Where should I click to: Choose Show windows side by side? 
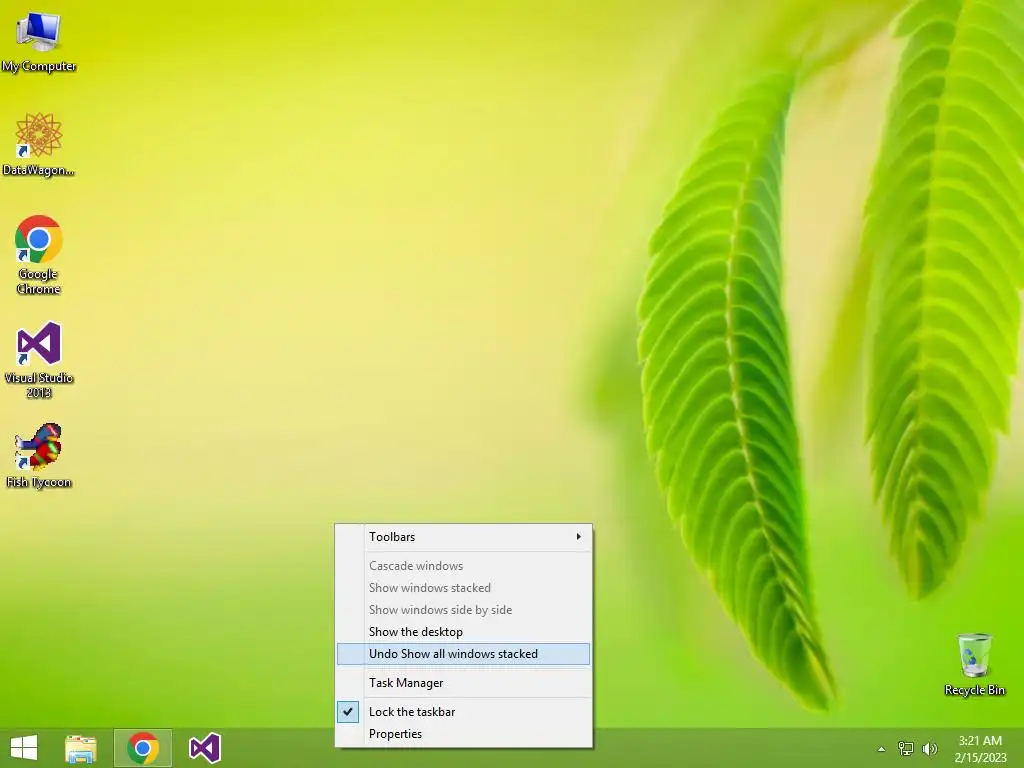464,610
